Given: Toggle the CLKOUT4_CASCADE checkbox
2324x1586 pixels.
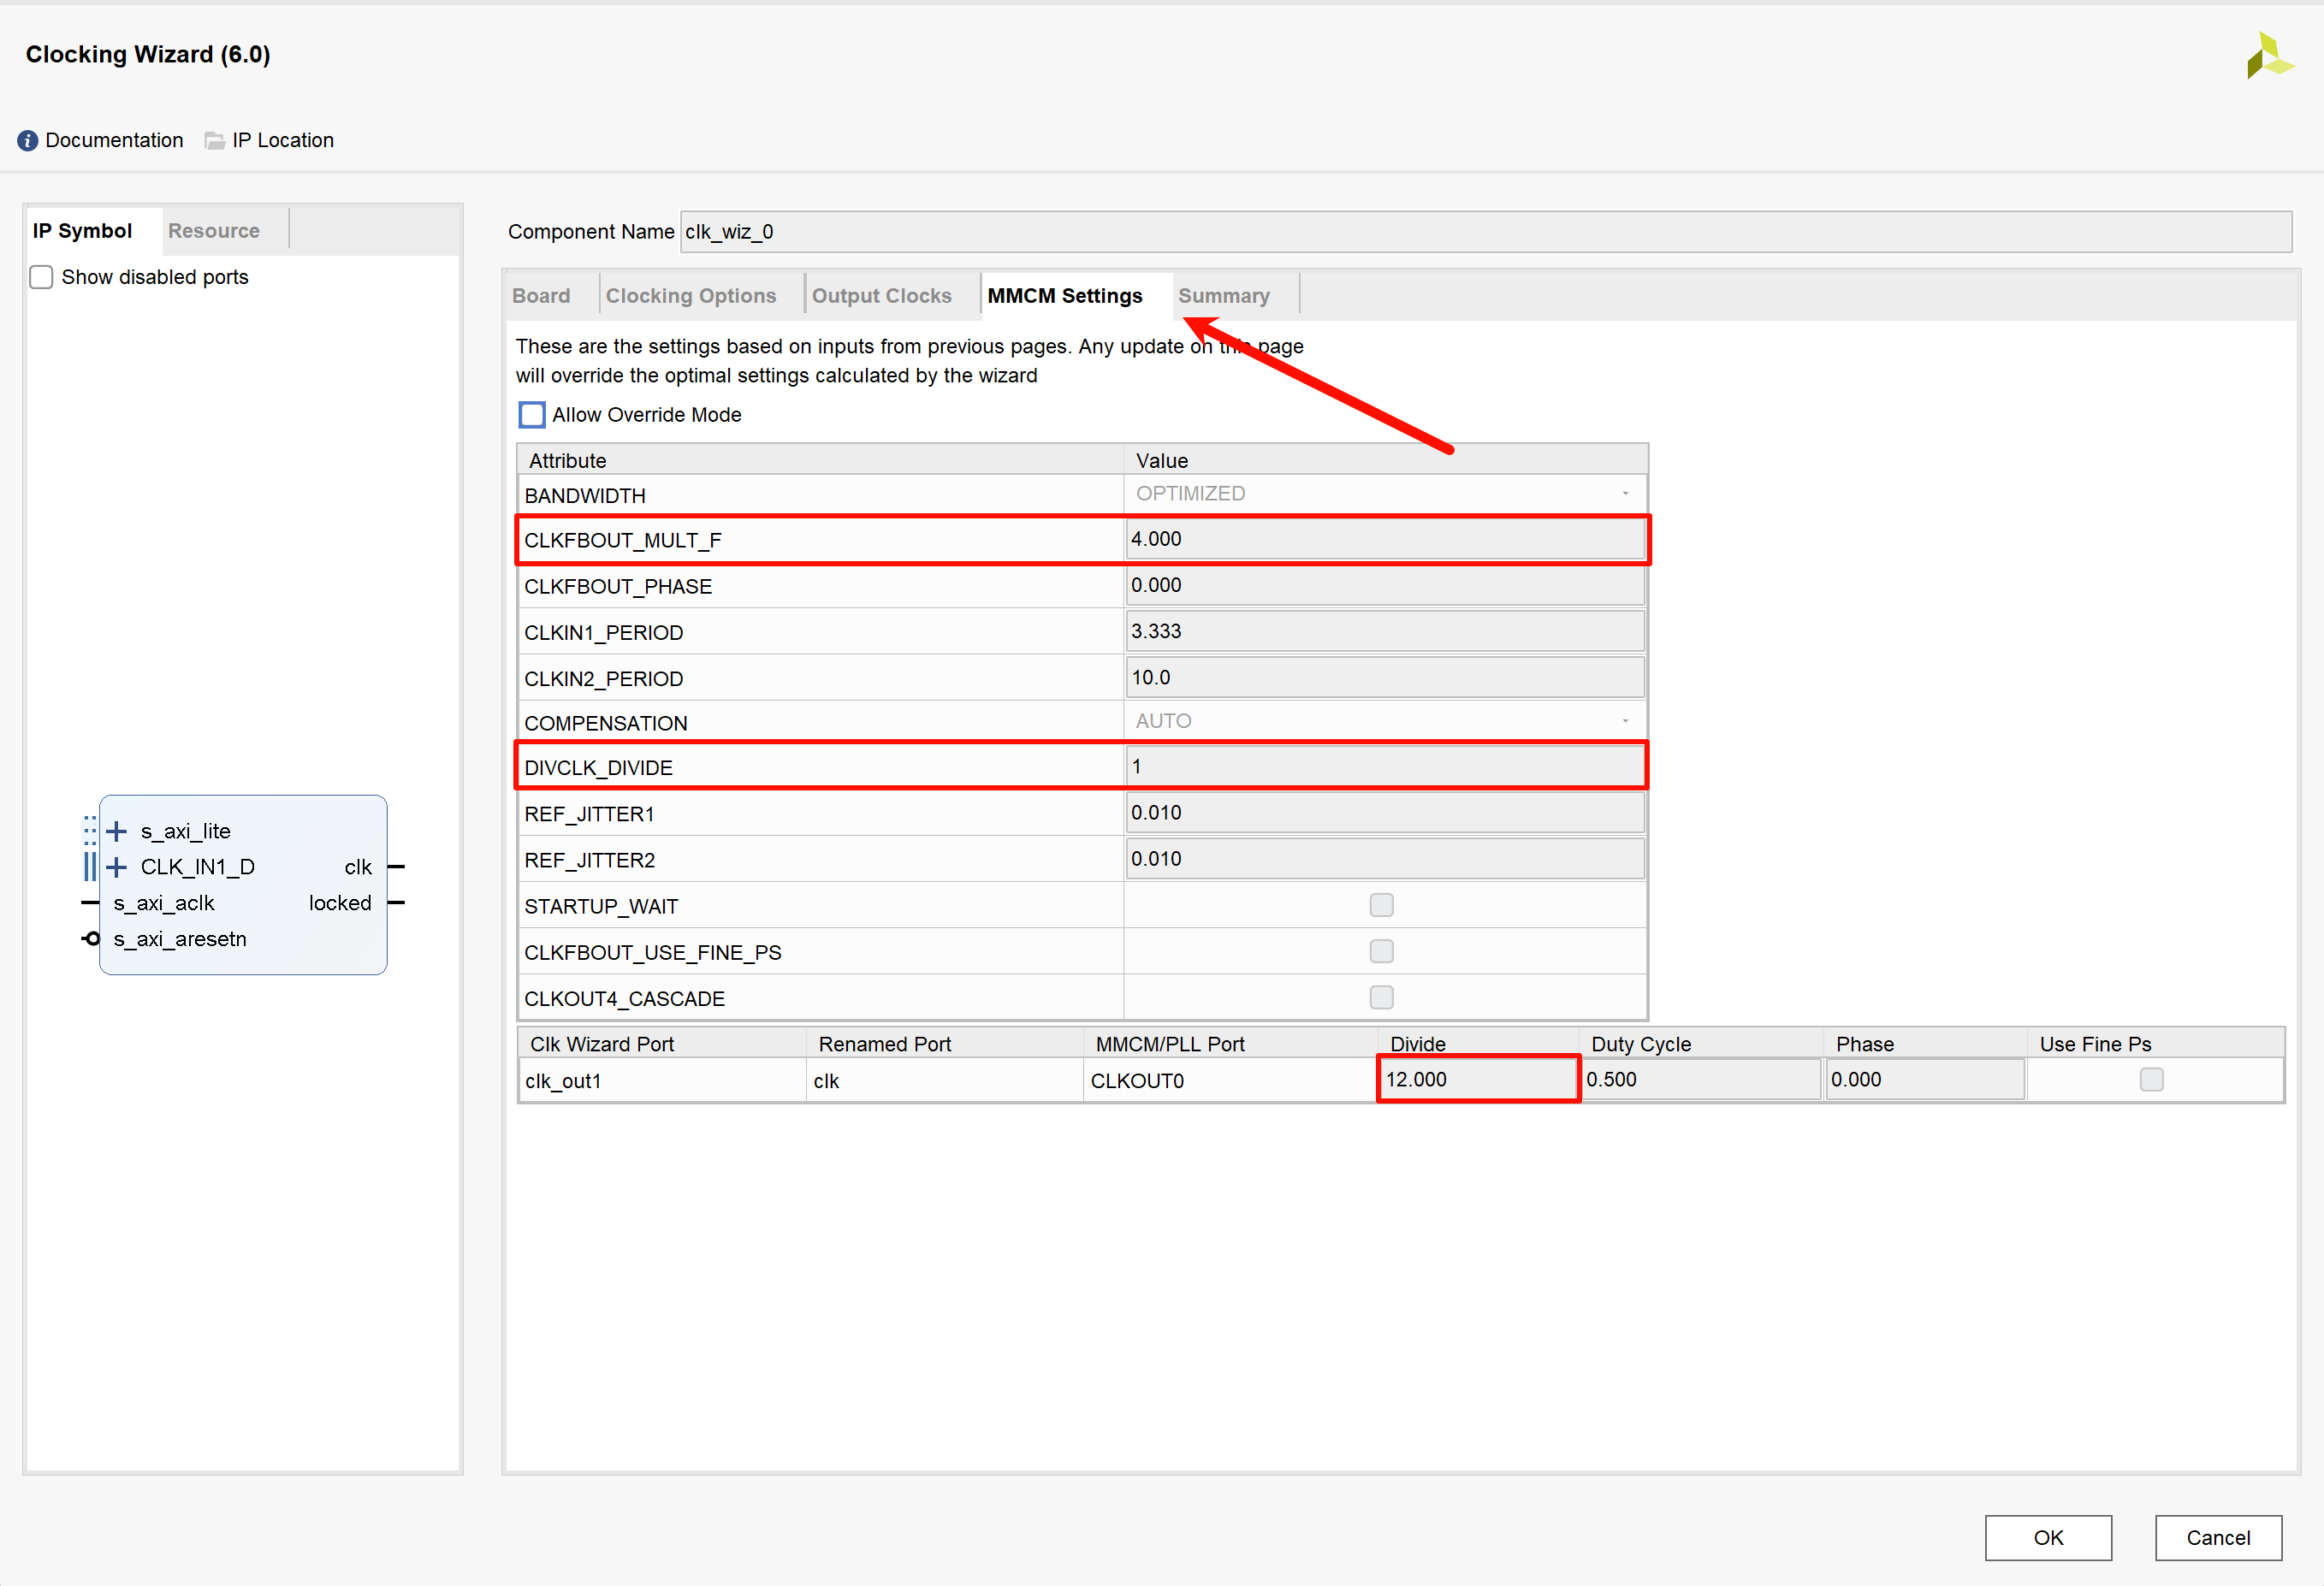Looking at the screenshot, I should [x=1381, y=997].
